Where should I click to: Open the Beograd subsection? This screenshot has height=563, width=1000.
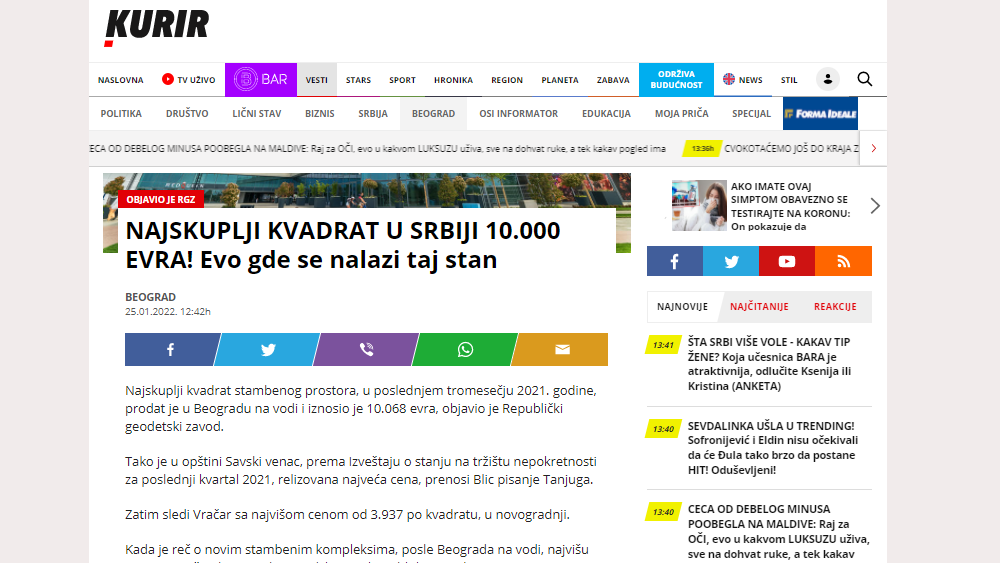[434, 113]
